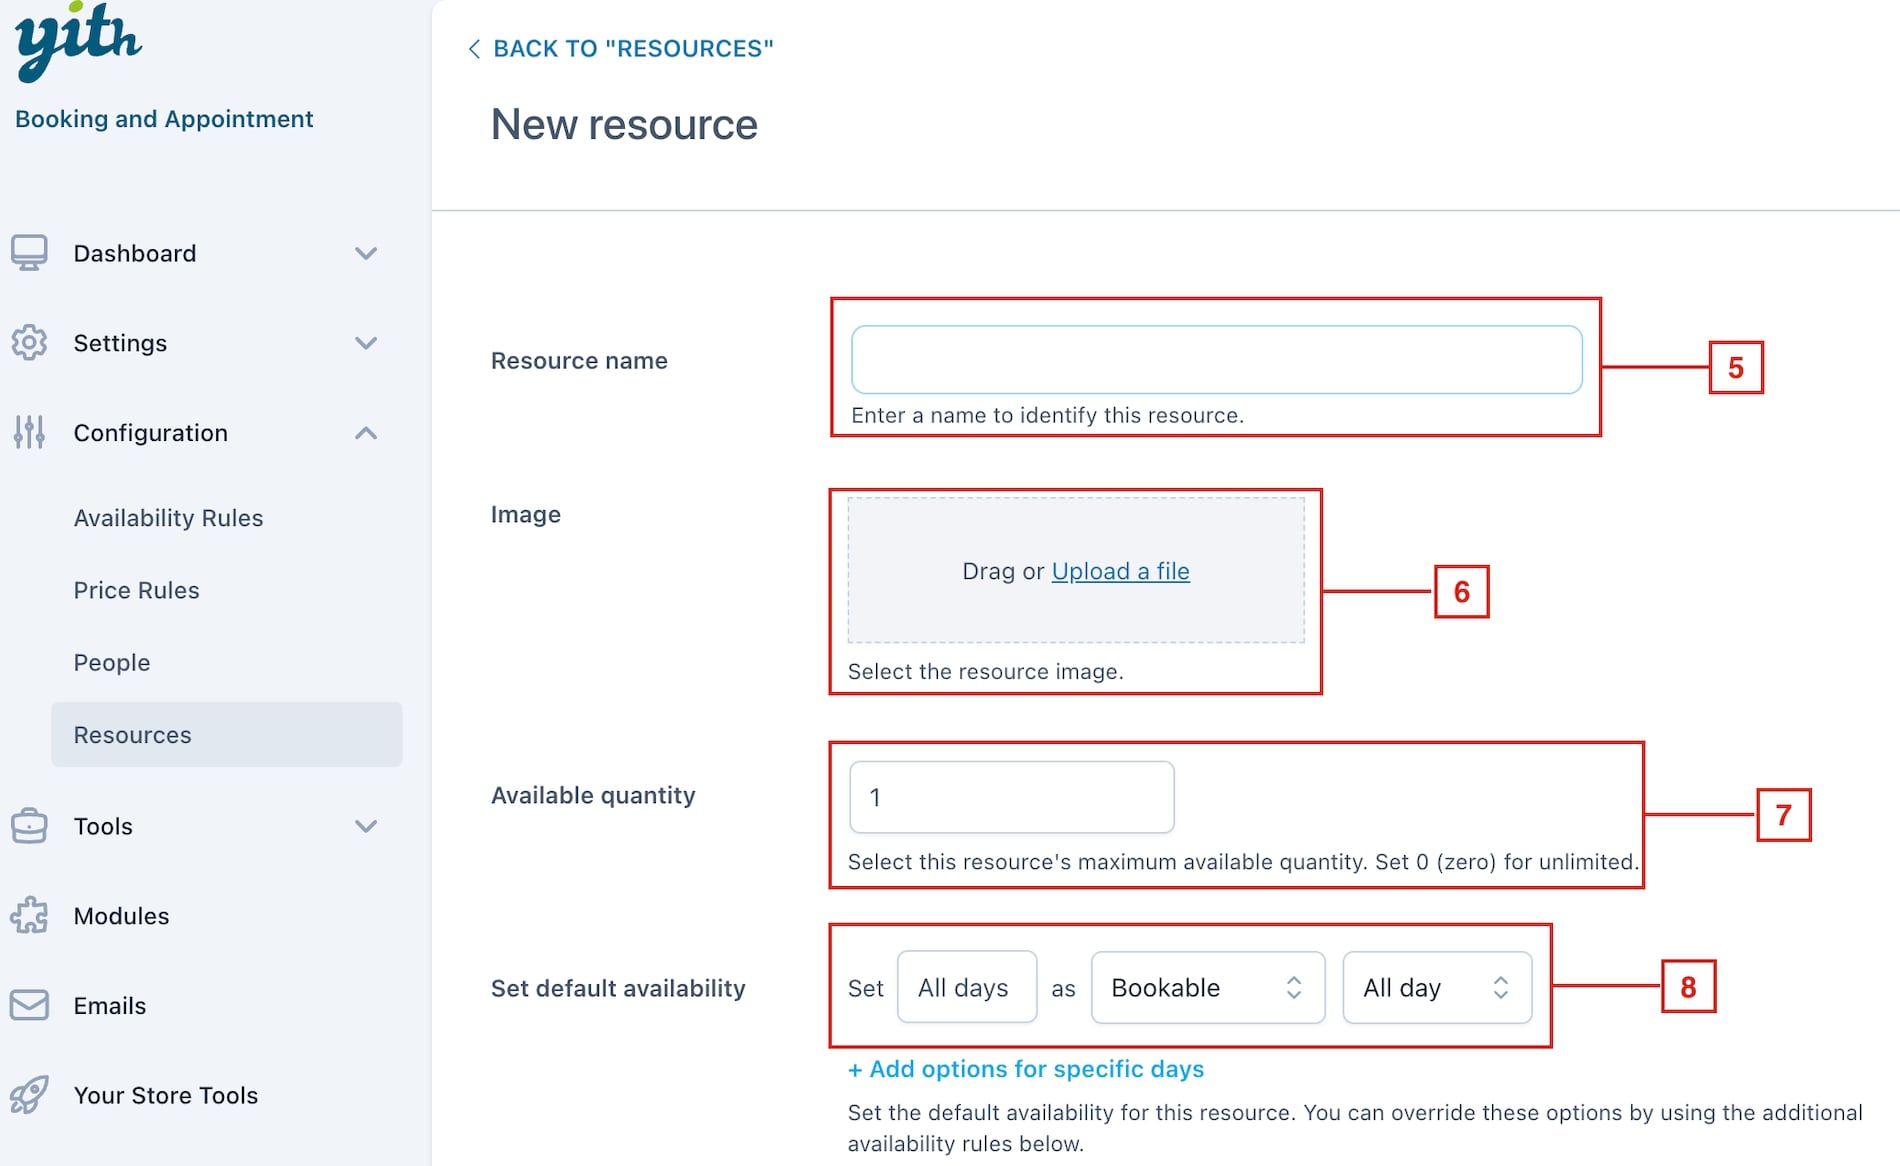Click the Dashboard monitor icon
The height and width of the screenshot is (1166, 1900).
pos(29,253)
